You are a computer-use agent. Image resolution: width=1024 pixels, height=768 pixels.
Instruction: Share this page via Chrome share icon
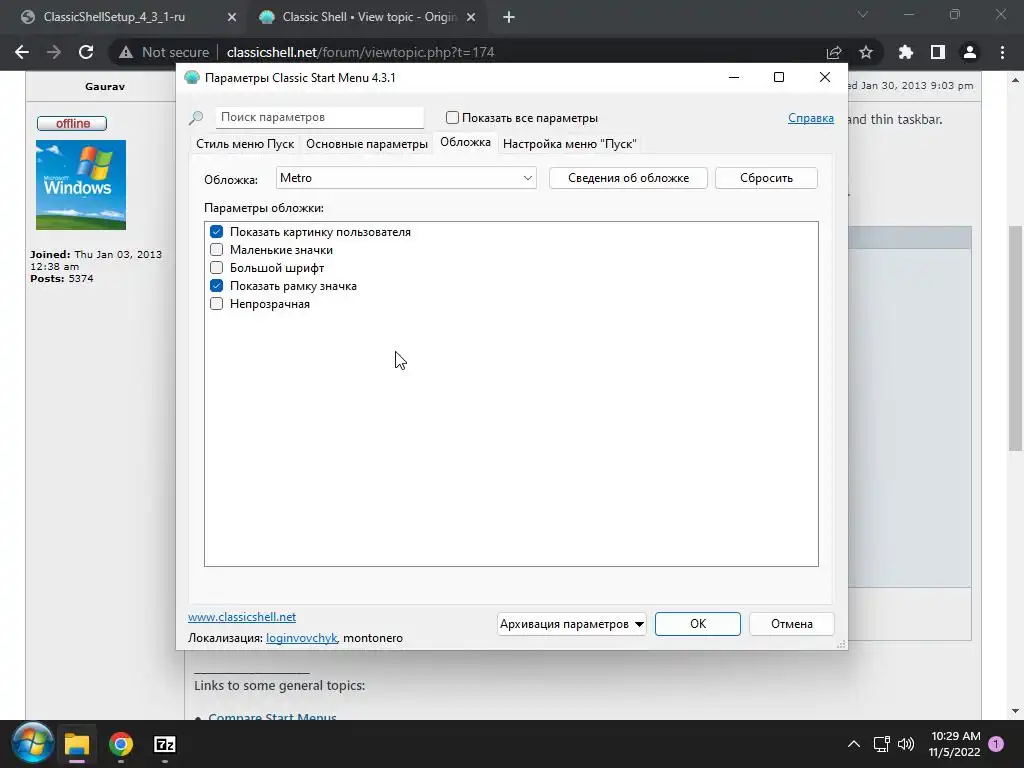tap(834, 52)
